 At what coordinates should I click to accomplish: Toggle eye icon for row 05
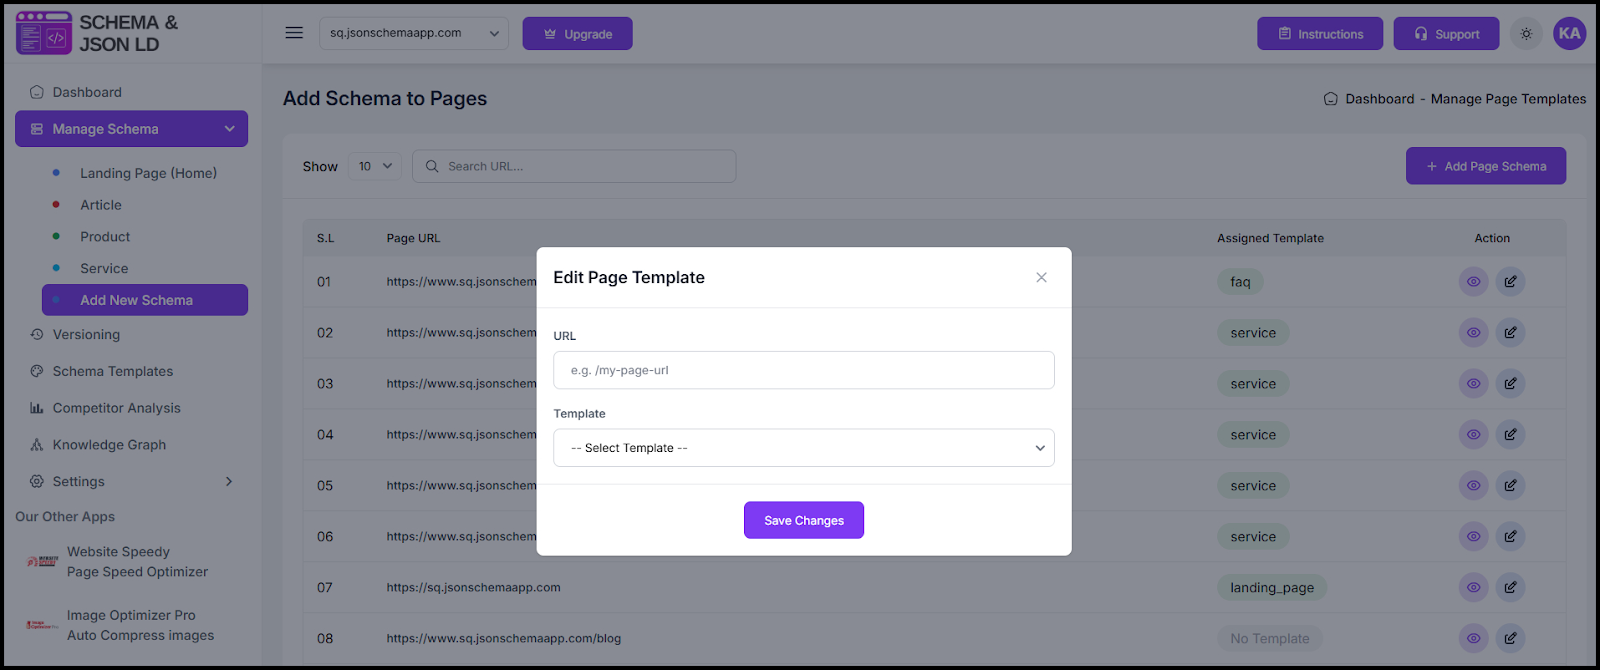click(1473, 486)
